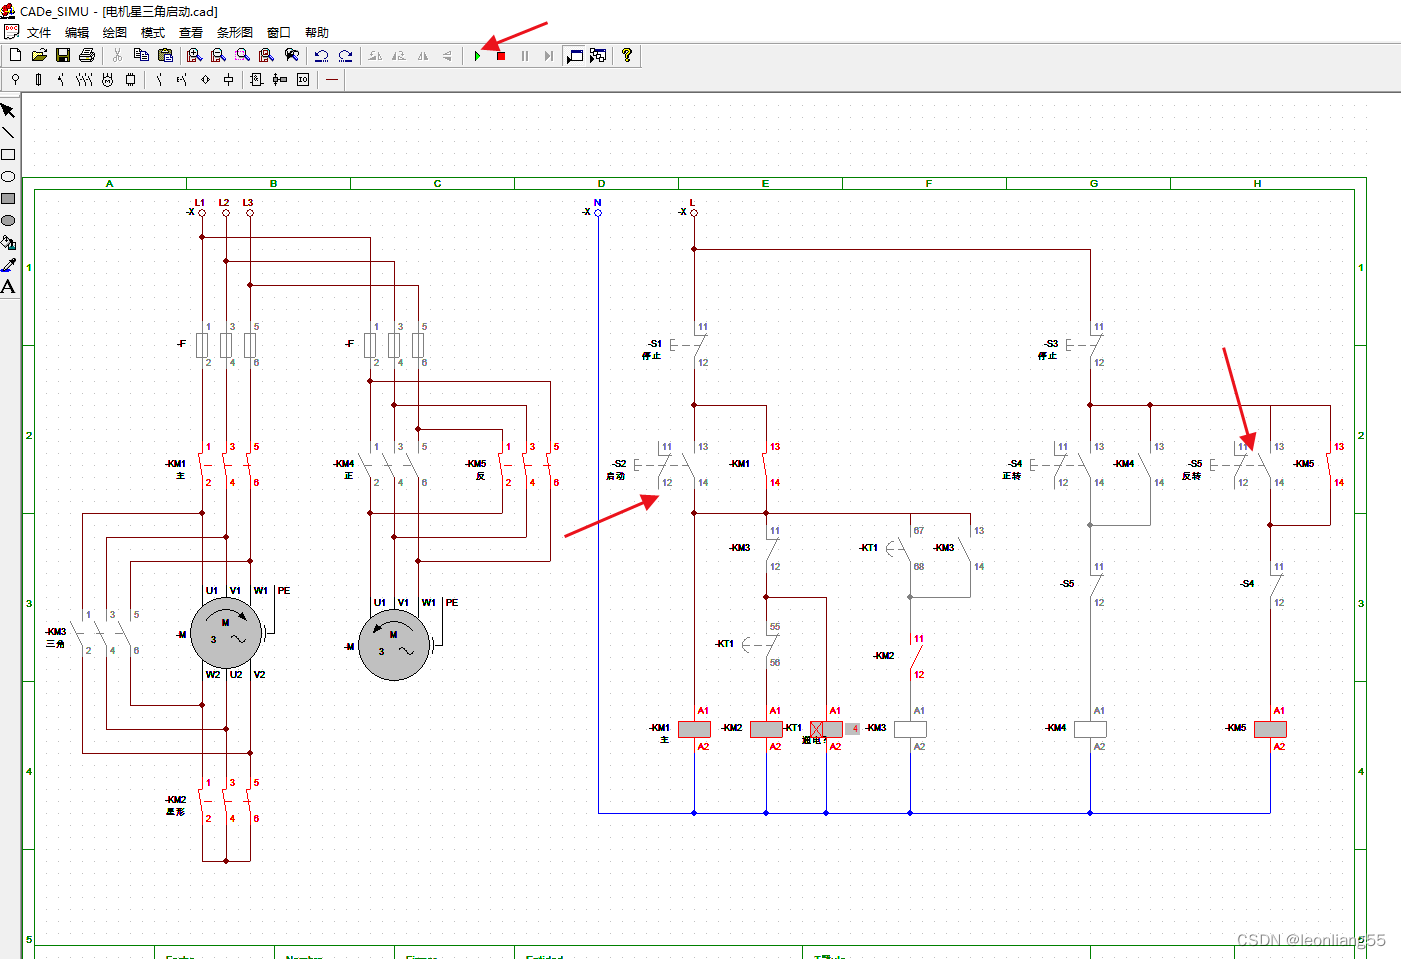The width and height of the screenshot is (1401, 959).
Task: Select the eyedropper color picker tool
Action: coord(8,265)
